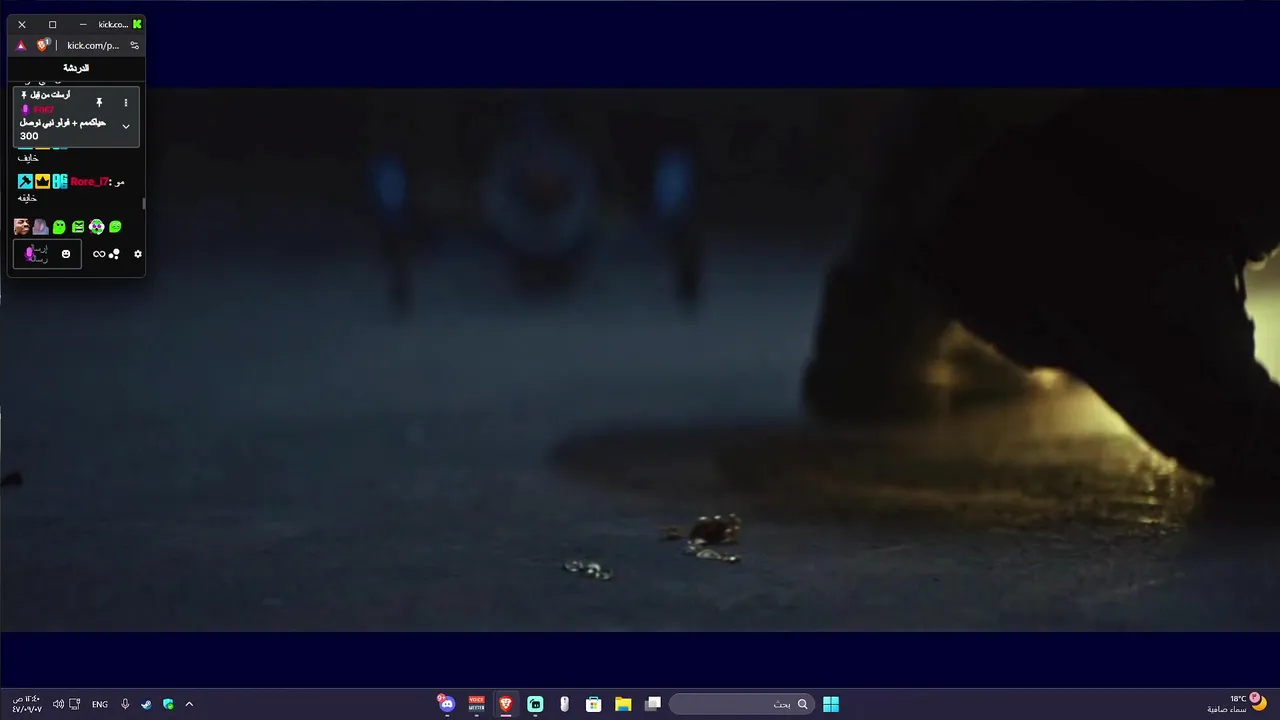The height and width of the screenshot is (720, 1280).
Task: Click the Steam tray icon
Action: (147, 704)
